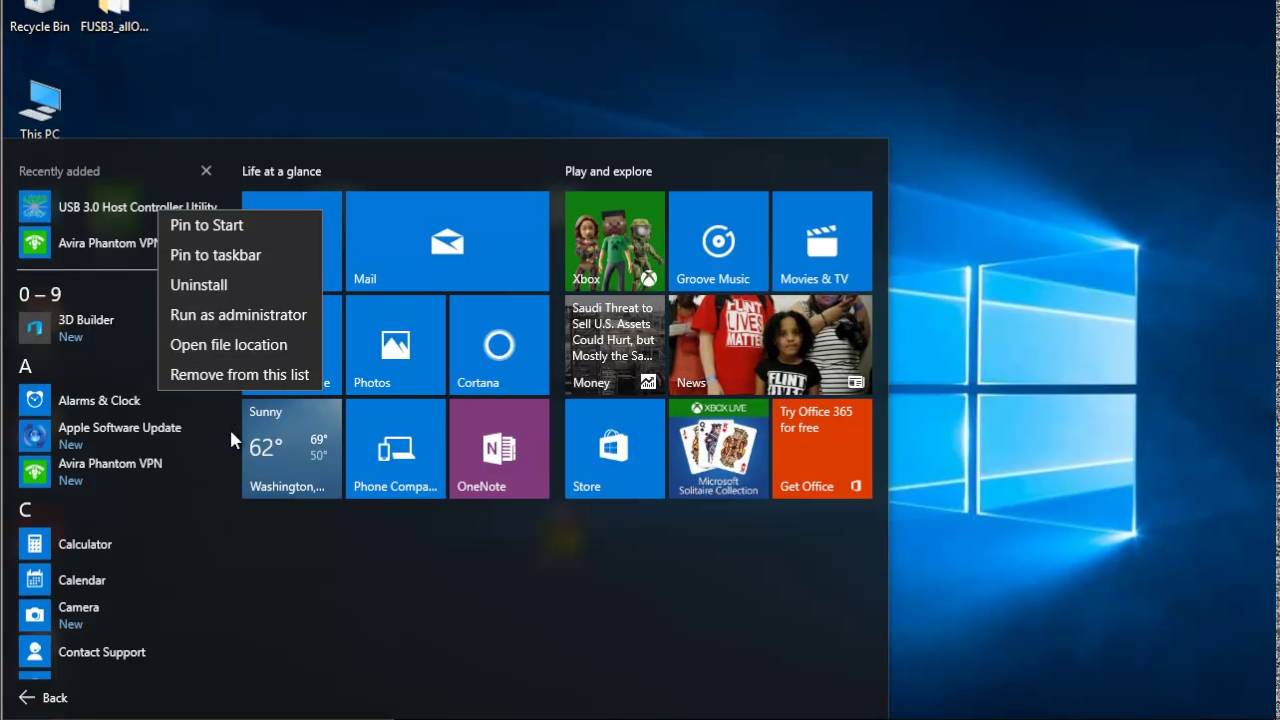This screenshot has width=1280, height=720.
Task: Click the Play and explore group title
Action: tap(608, 171)
